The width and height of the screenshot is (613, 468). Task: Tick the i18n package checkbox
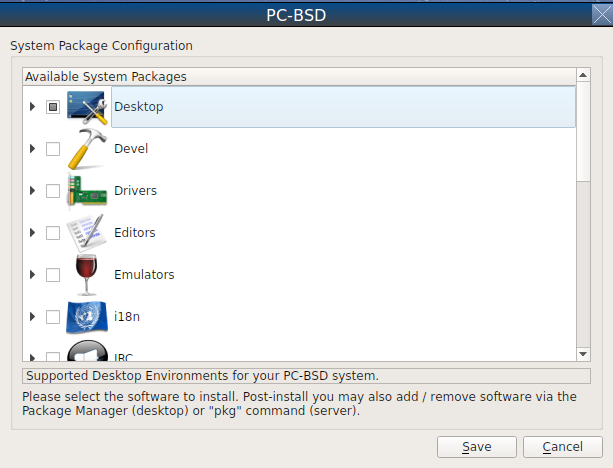click(53, 317)
